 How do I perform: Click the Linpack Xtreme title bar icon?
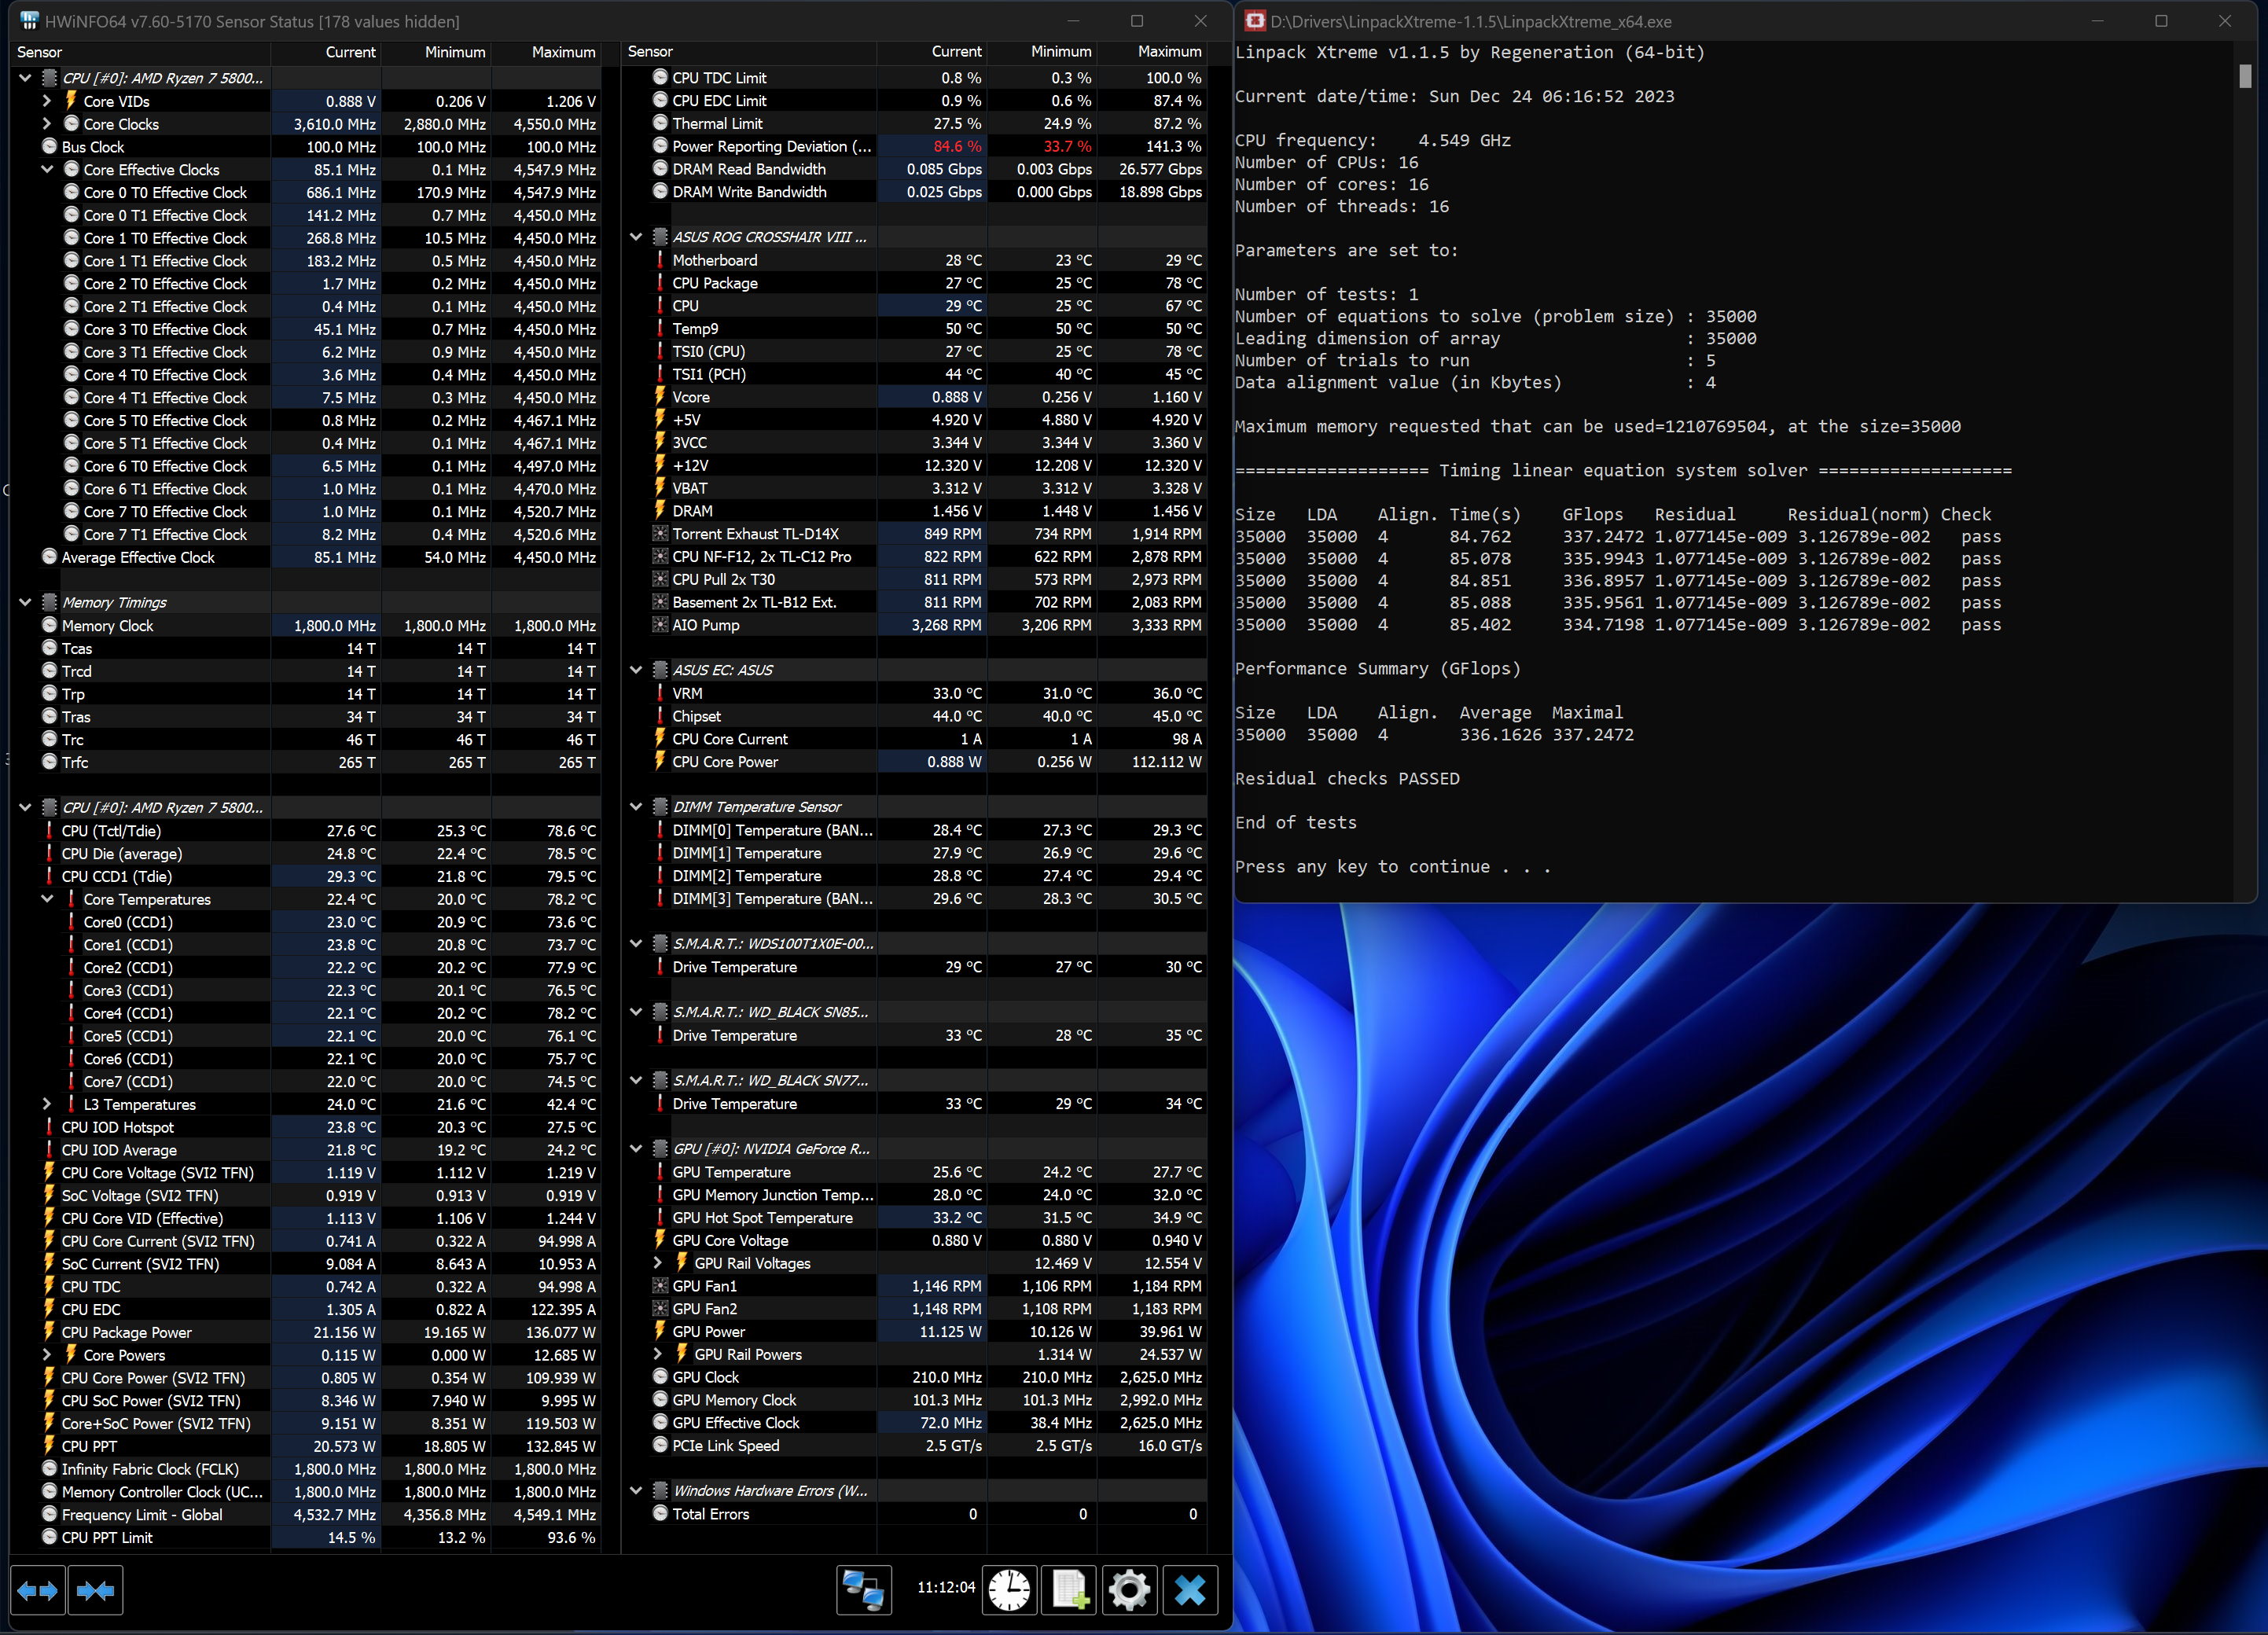coord(1255,21)
